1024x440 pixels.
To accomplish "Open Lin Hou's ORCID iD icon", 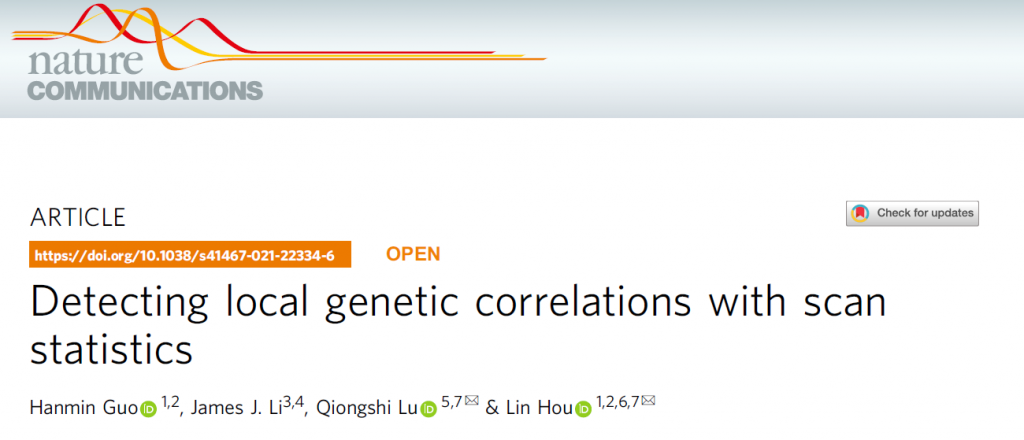I will pos(582,408).
